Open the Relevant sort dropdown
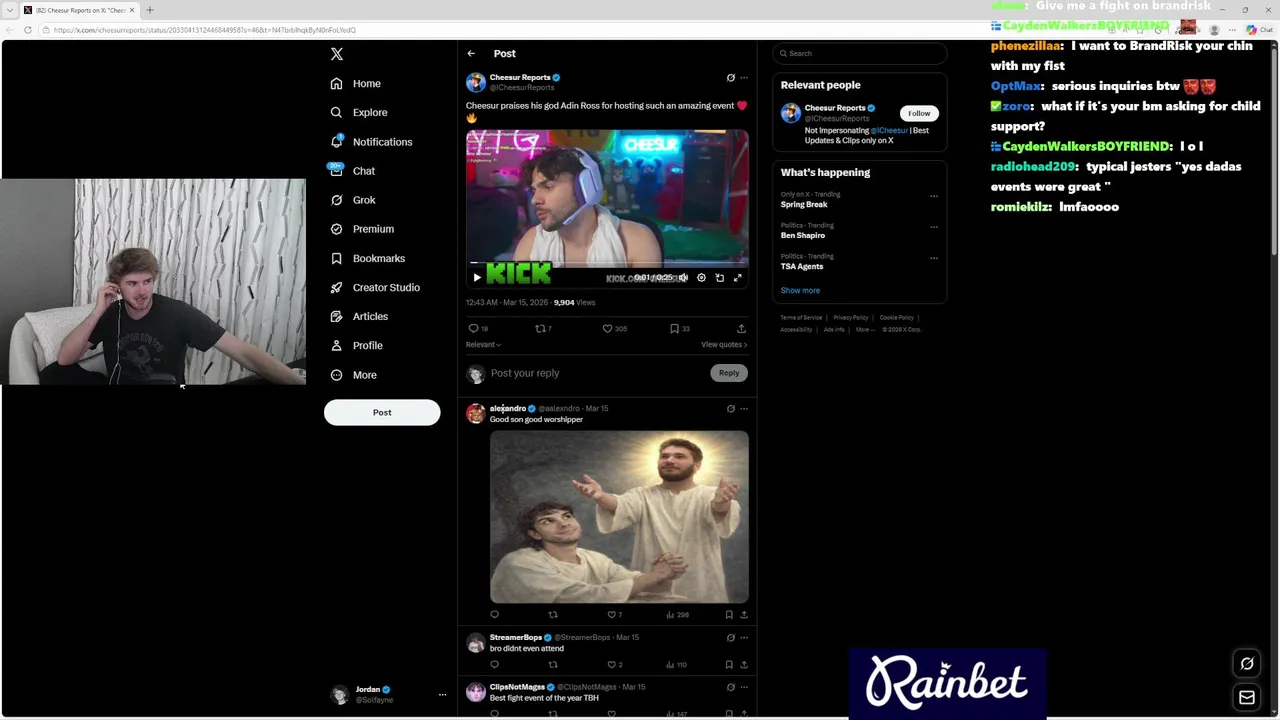 coord(483,345)
